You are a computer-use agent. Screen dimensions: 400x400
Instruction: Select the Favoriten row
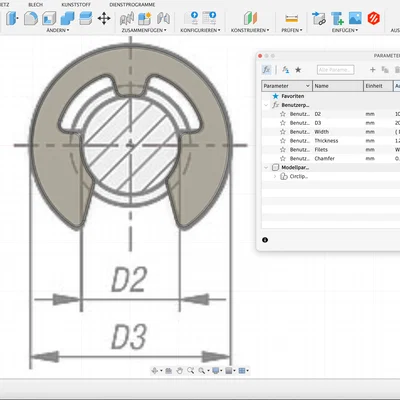click(x=331, y=96)
